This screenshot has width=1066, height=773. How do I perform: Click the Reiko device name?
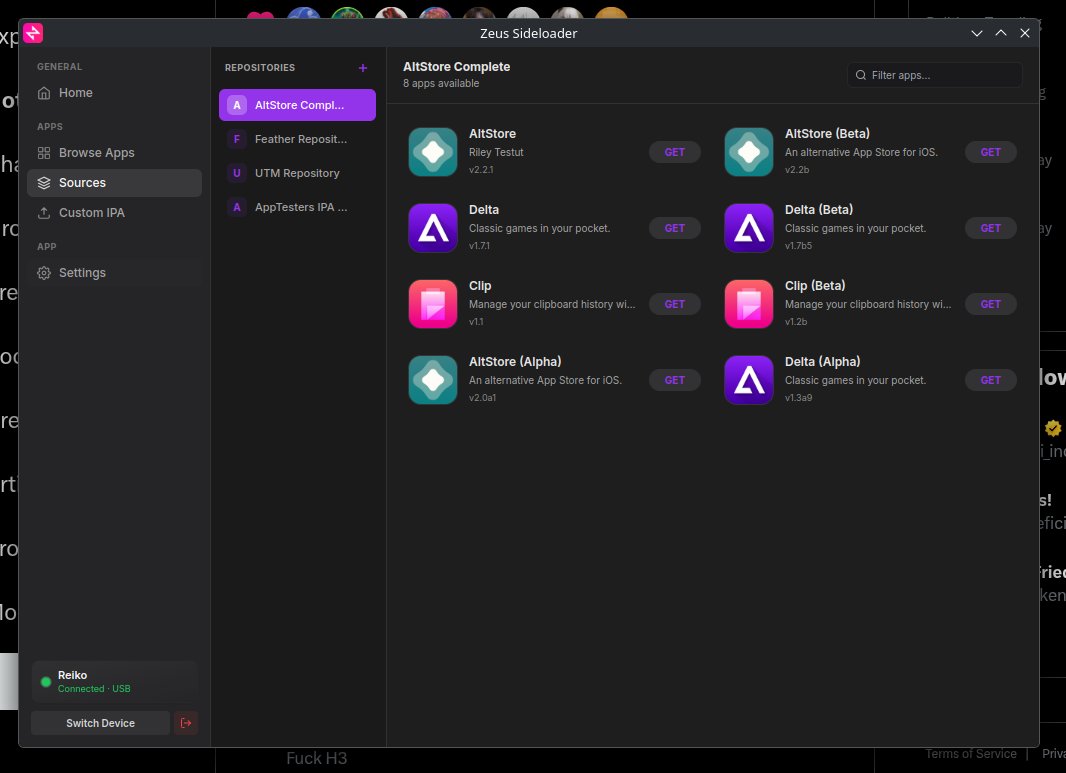[72, 675]
